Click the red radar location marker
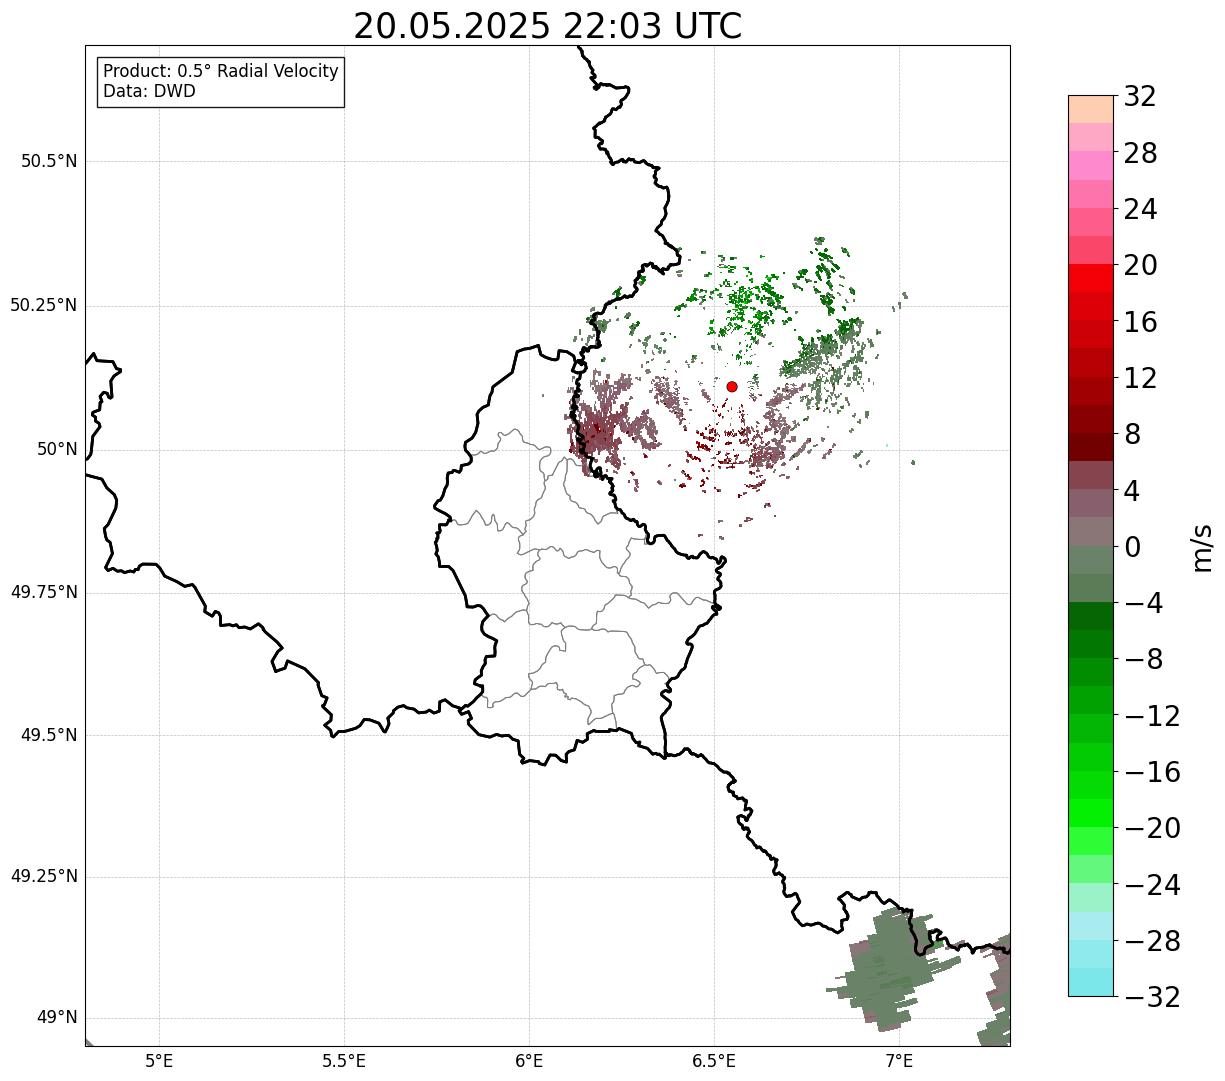The height and width of the screenshot is (1081, 1225). pyautogui.click(x=732, y=386)
